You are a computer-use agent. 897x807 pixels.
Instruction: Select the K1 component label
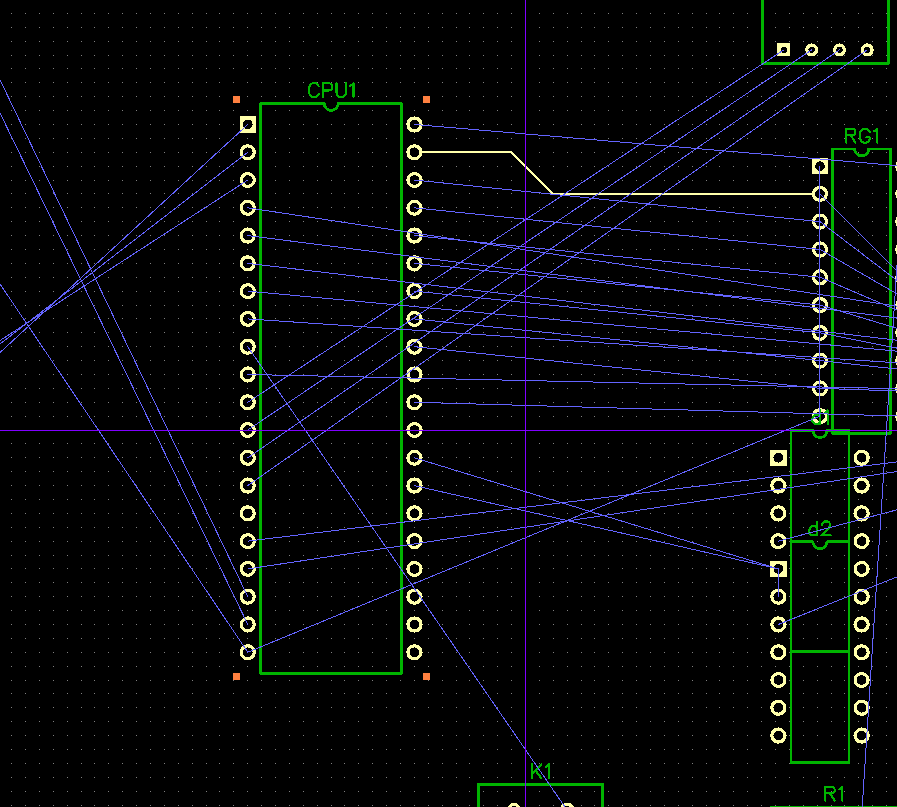pyautogui.click(x=541, y=772)
